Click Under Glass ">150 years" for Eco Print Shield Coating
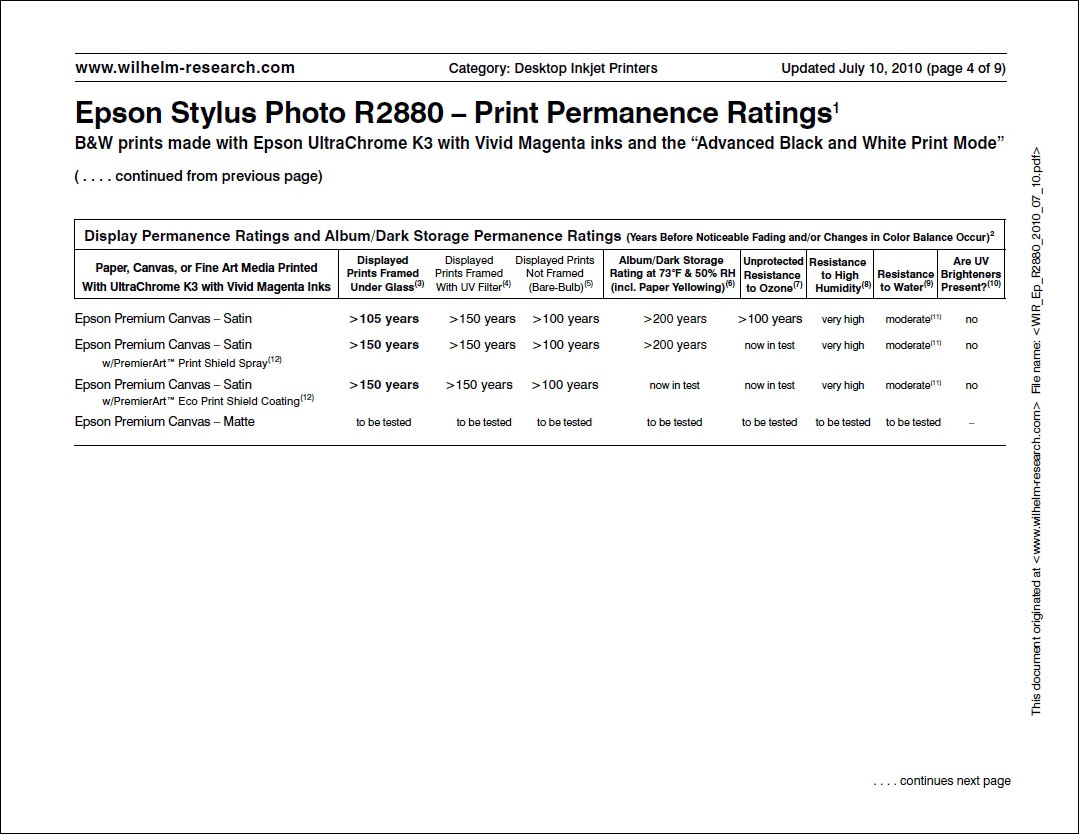Screen dimensions: 1079x834 point(384,385)
